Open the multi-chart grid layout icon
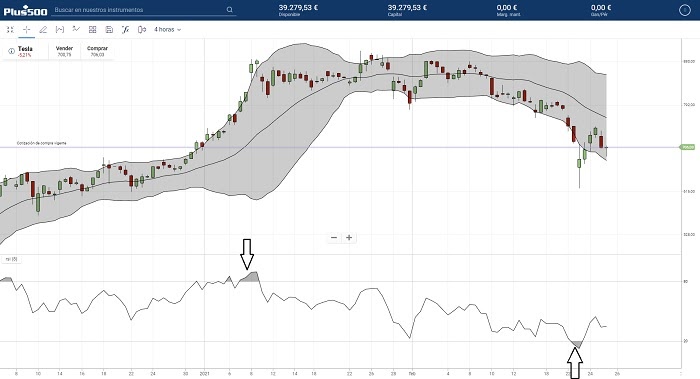The height and width of the screenshot is (379, 700). click(x=92, y=29)
